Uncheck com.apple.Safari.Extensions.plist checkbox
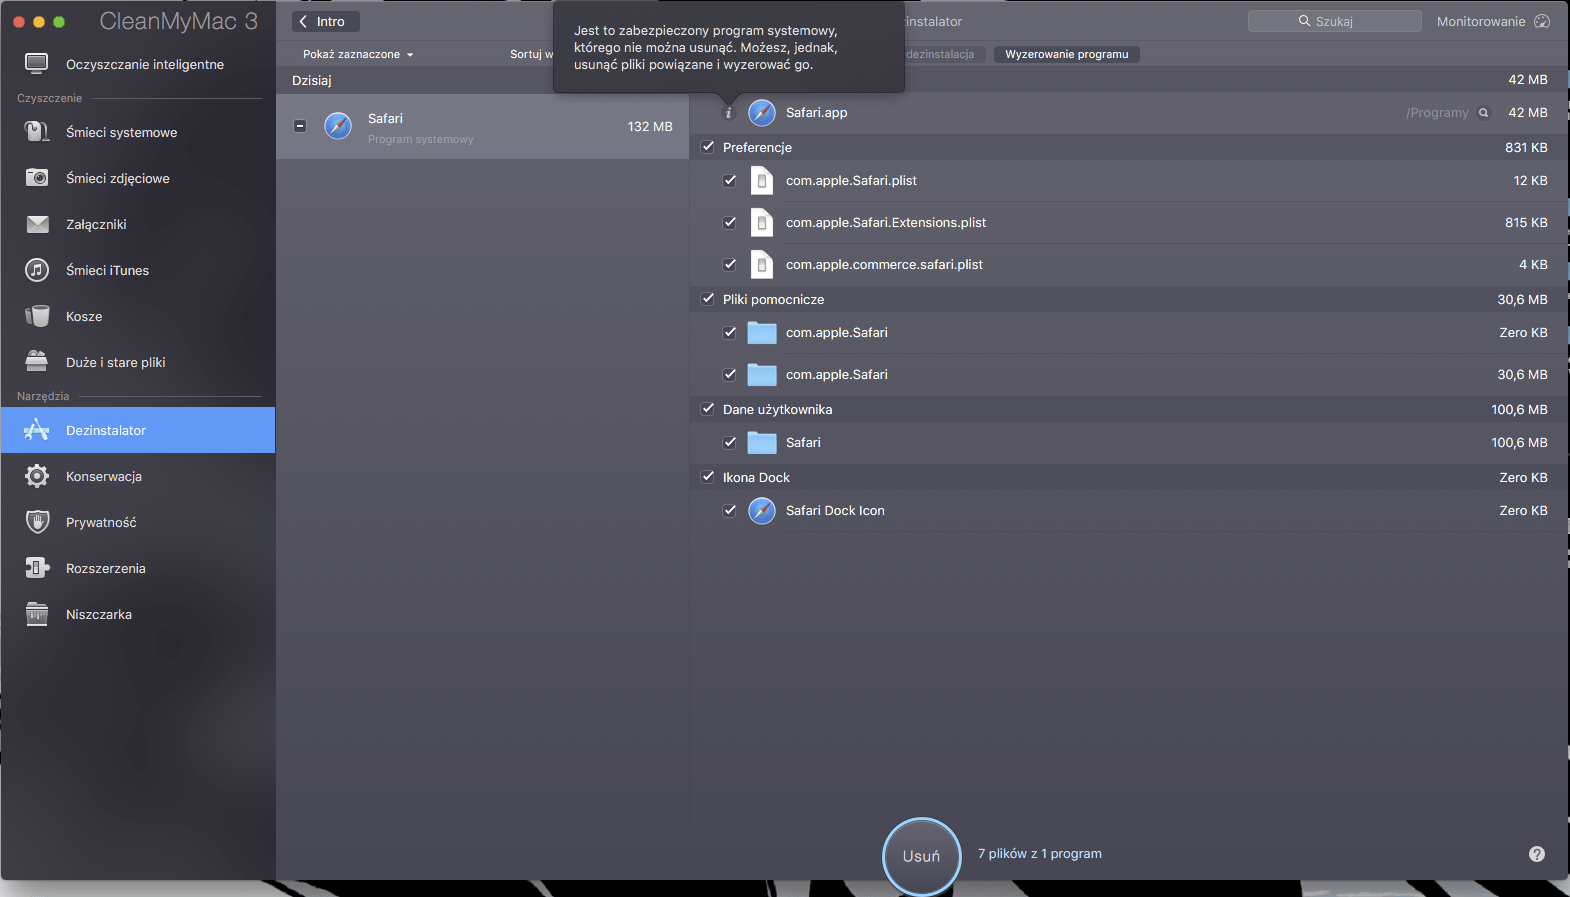 [x=730, y=223]
